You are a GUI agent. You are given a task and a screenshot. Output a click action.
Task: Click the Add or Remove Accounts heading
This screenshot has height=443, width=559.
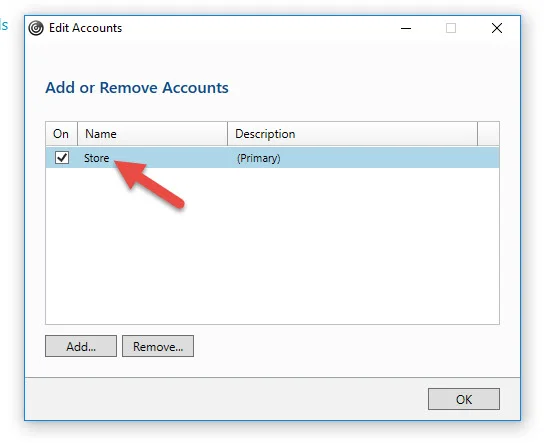[x=137, y=88]
